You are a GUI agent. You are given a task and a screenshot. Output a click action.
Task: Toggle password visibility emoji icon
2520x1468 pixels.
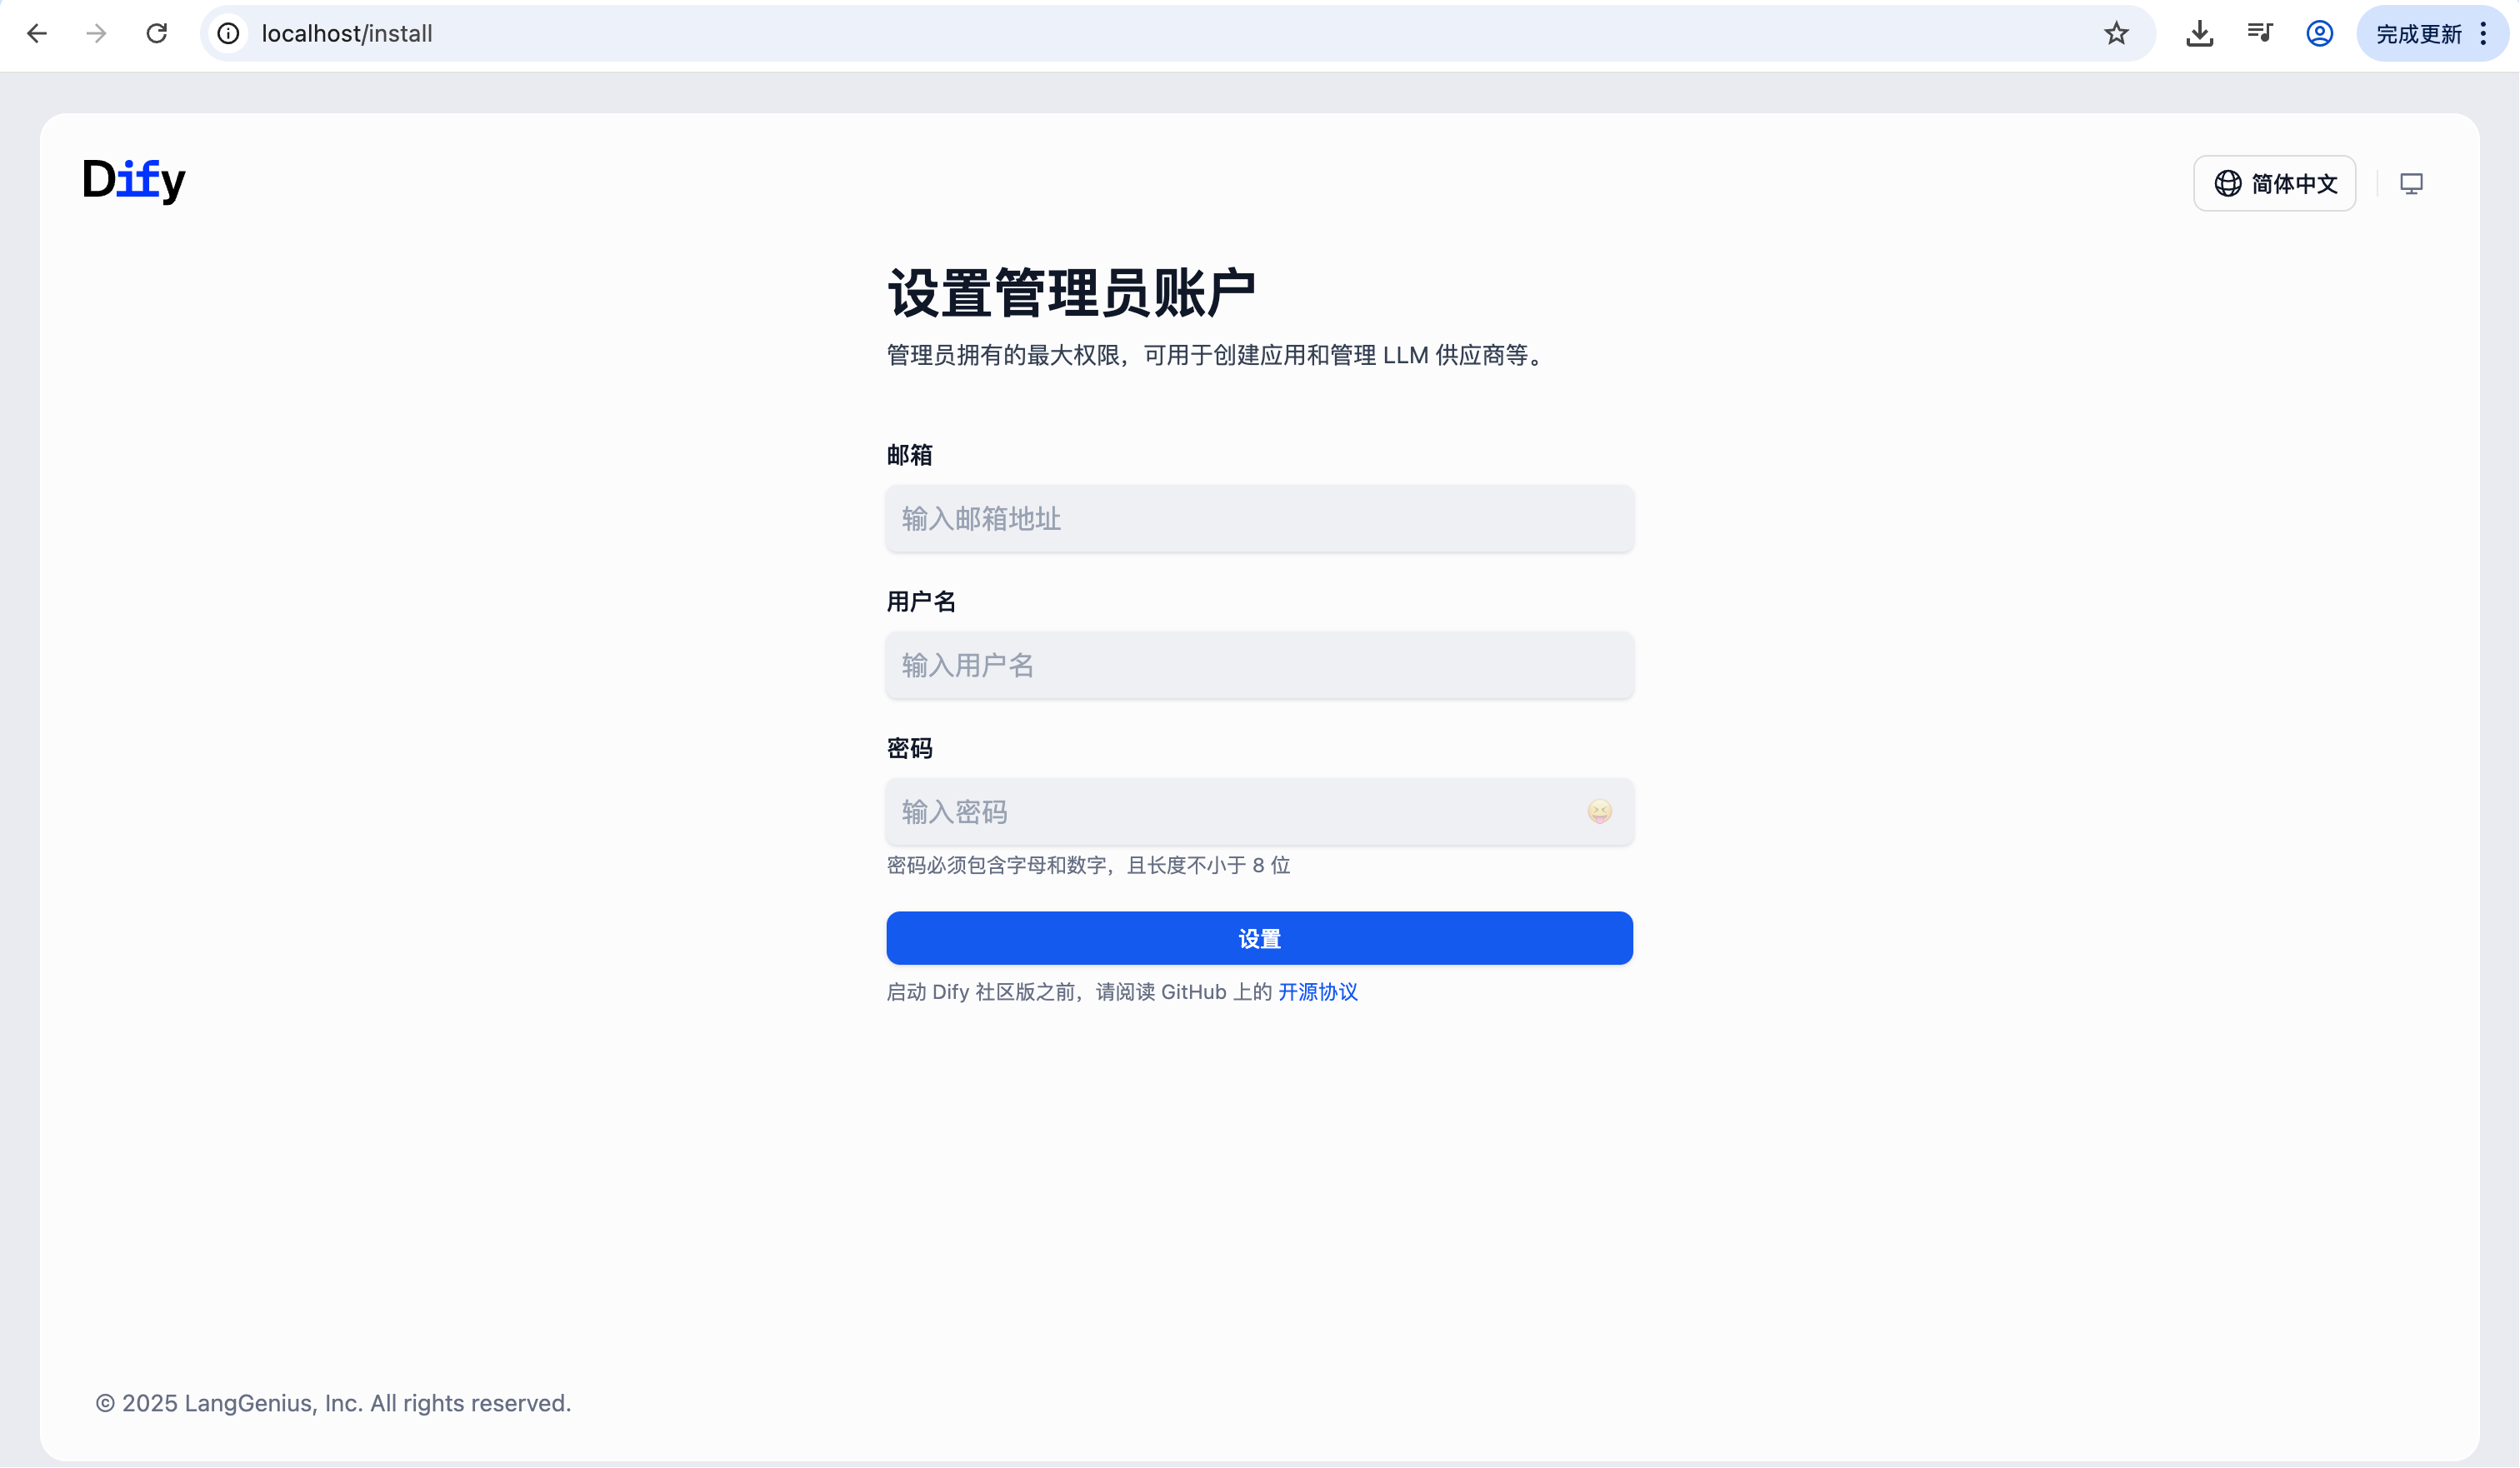pyautogui.click(x=1599, y=811)
